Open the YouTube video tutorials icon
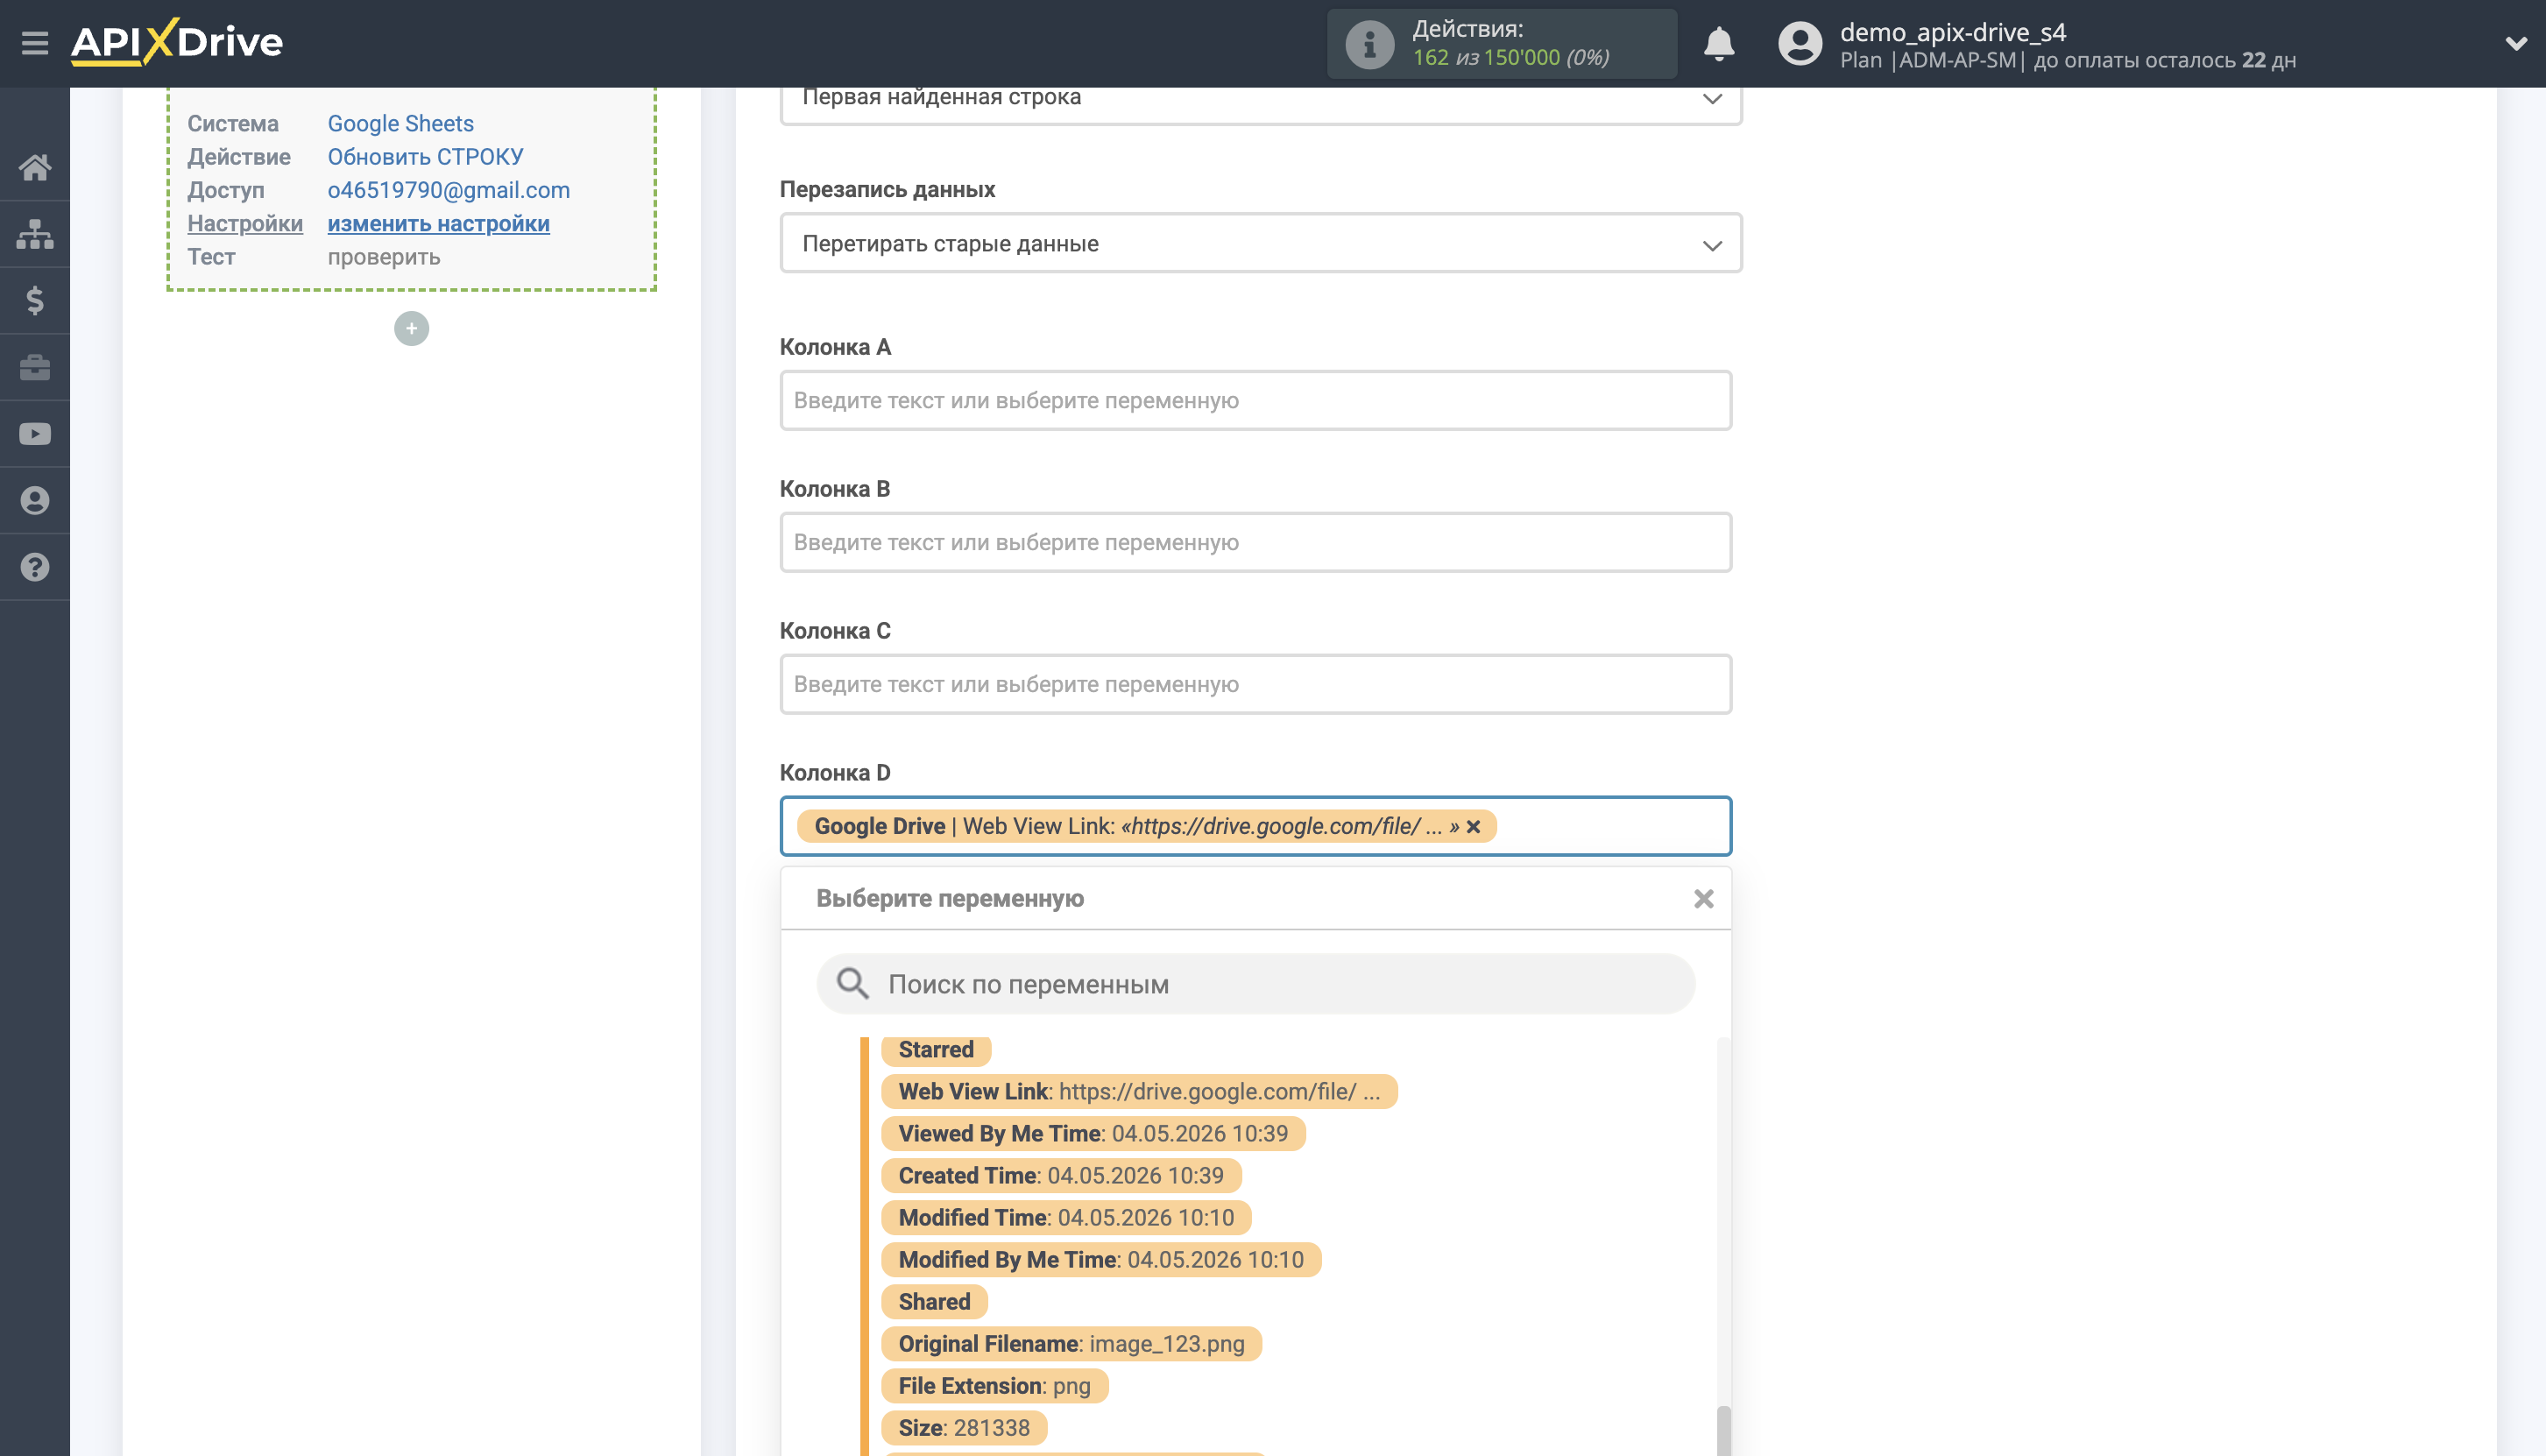The width and height of the screenshot is (2546, 1456). [x=35, y=434]
